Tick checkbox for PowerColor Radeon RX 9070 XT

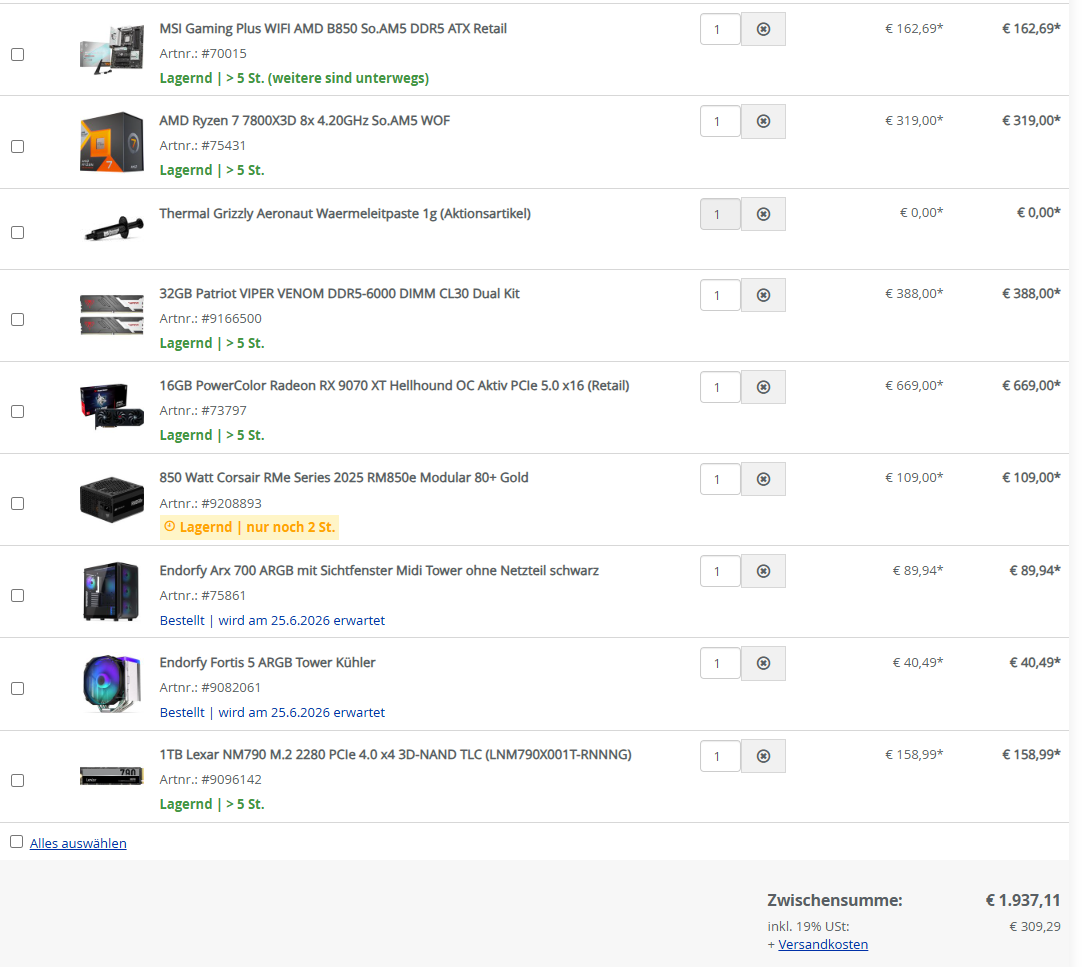[x=18, y=411]
